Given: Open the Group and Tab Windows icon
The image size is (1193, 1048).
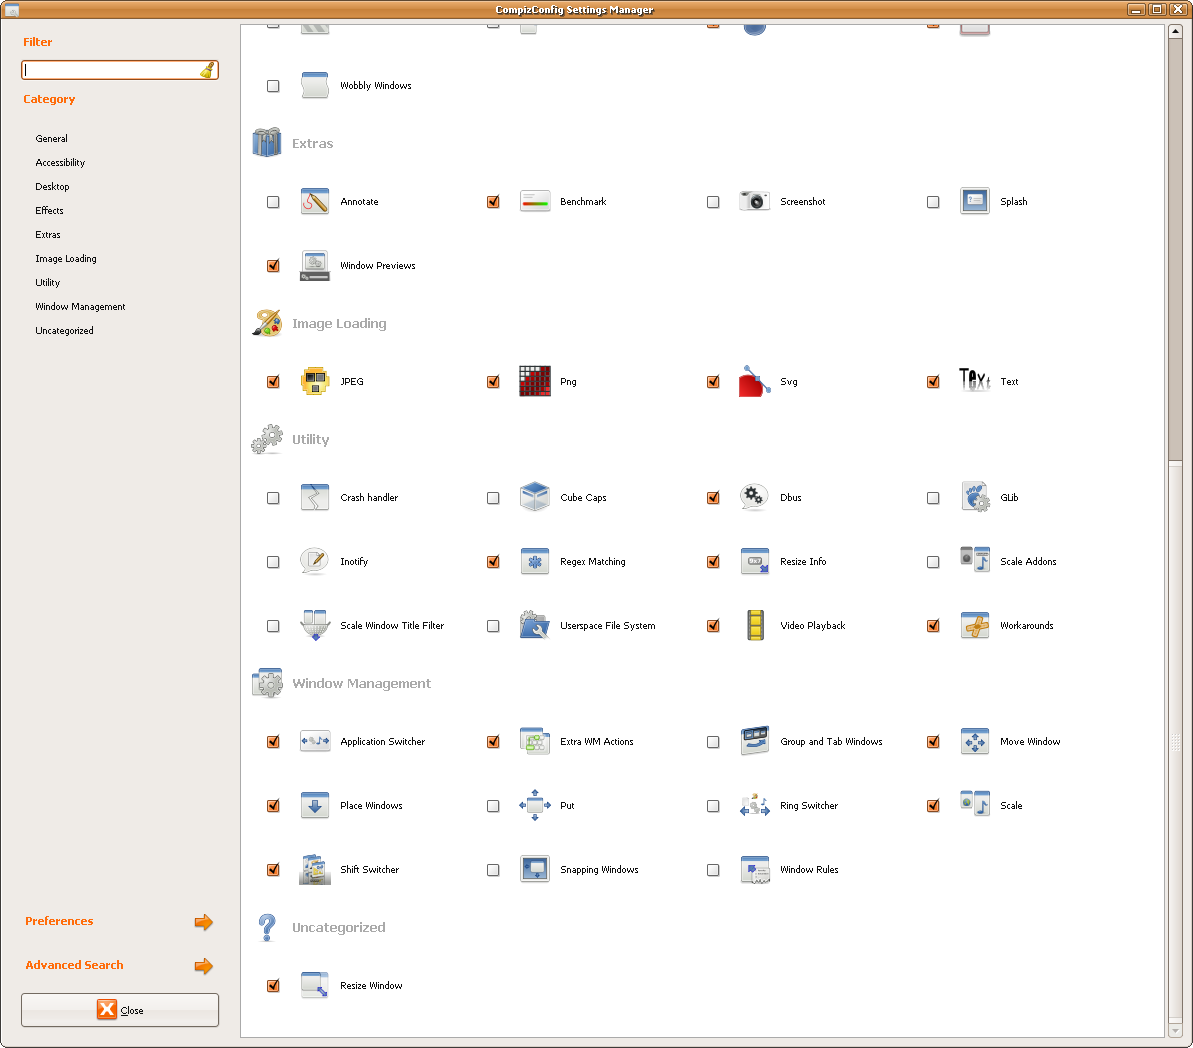Looking at the screenshot, I should point(755,741).
